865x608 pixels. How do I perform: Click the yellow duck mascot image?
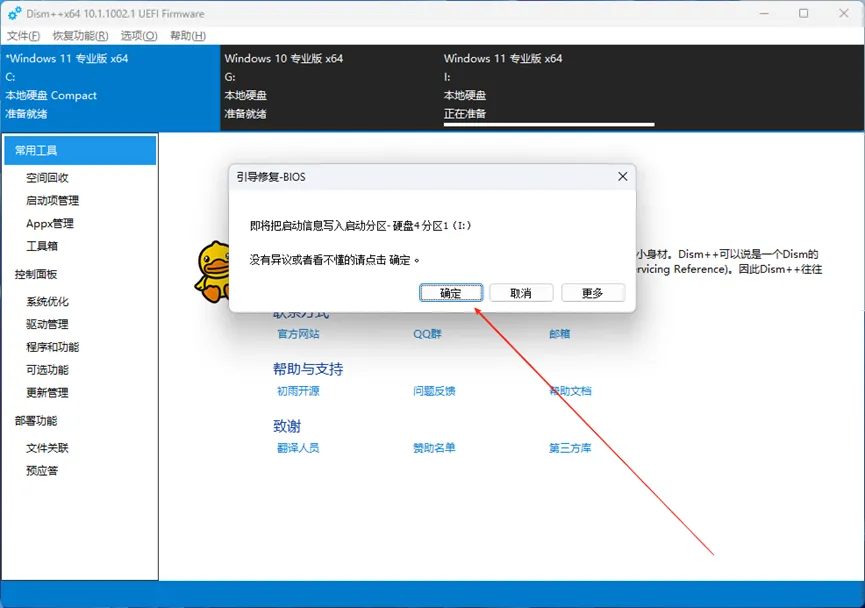click(x=211, y=272)
